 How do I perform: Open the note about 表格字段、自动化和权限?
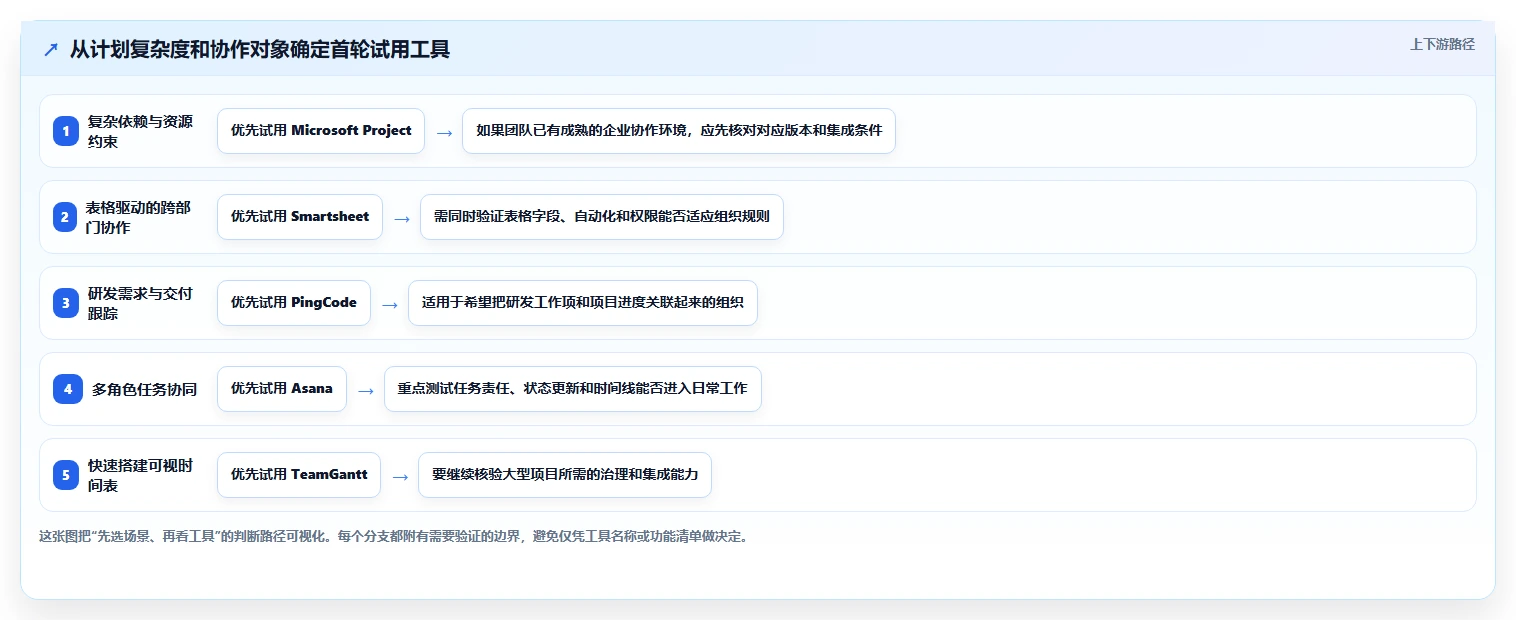(602, 217)
